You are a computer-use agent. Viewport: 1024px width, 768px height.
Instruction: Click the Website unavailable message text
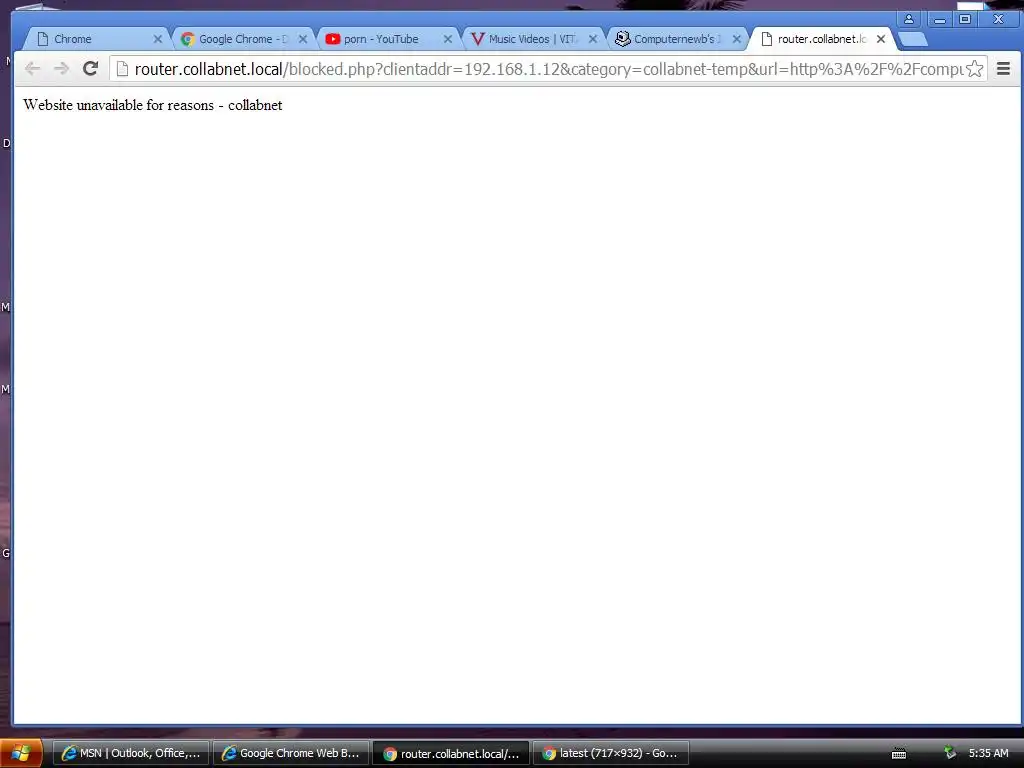pos(153,105)
